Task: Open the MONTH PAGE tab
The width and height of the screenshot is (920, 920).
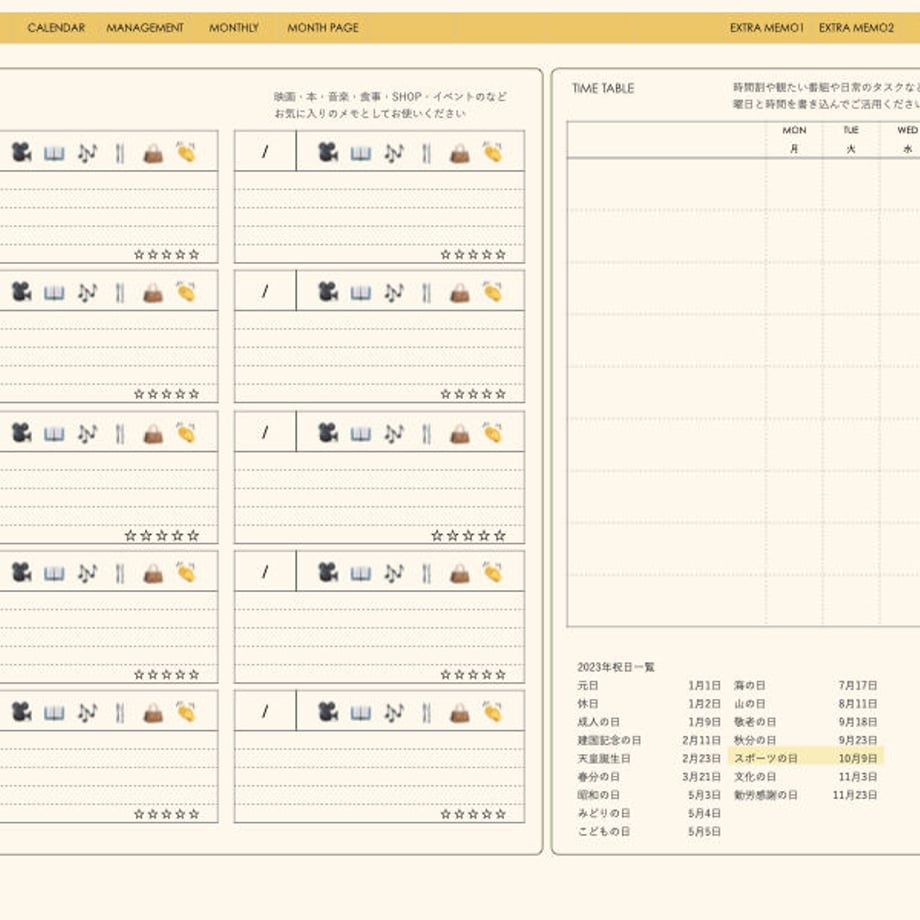Action: (323, 28)
